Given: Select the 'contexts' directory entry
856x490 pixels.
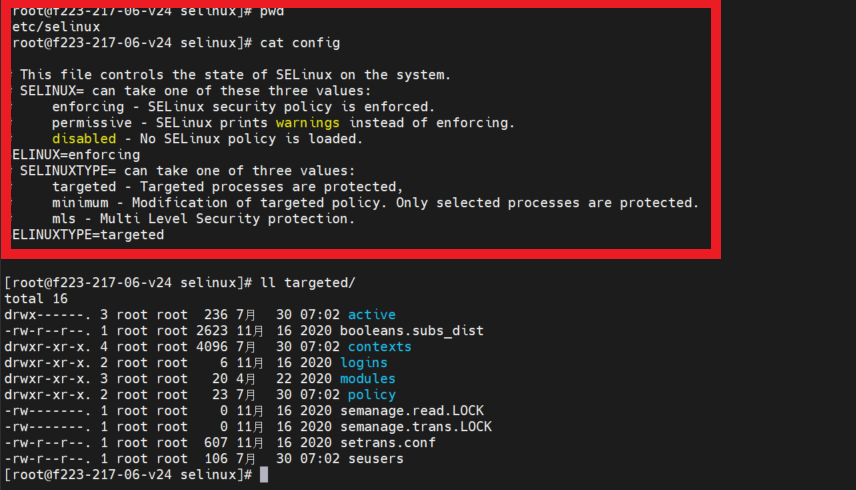Looking at the screenshot, I should pos(379,347).
